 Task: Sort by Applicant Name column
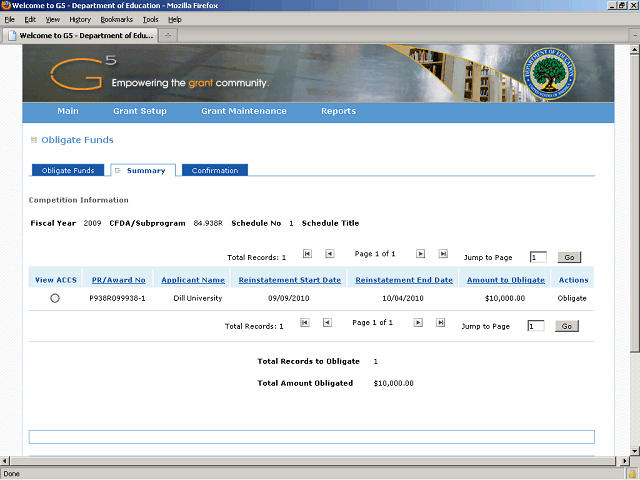click(x=193, y=280)
